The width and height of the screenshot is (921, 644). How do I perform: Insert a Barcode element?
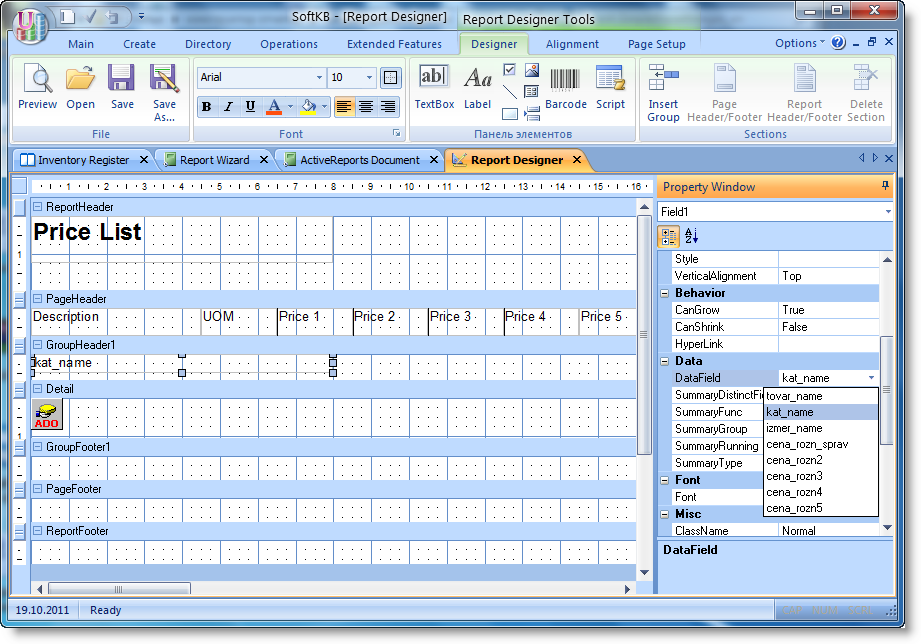566,87
